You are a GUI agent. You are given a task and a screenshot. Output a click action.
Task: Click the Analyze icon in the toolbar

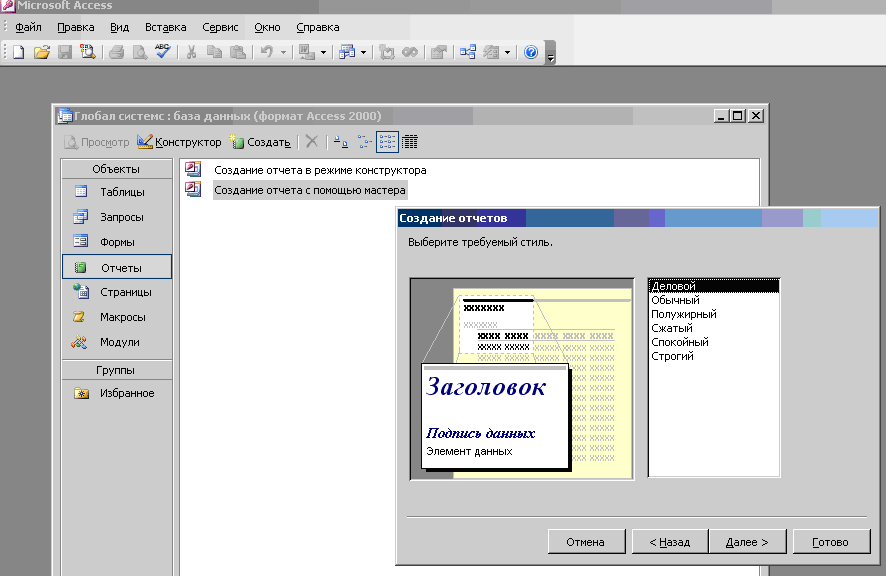coord(347,53)
